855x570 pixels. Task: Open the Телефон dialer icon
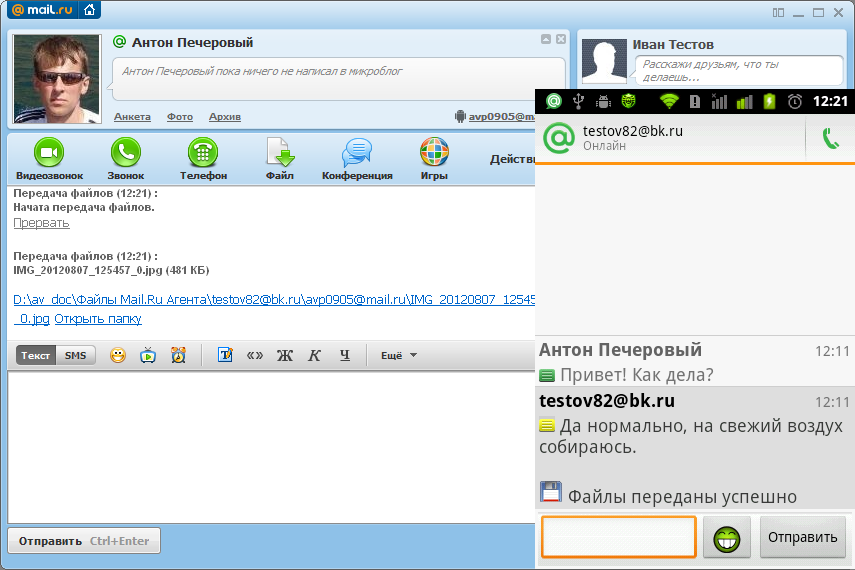(x=203, y=153)
